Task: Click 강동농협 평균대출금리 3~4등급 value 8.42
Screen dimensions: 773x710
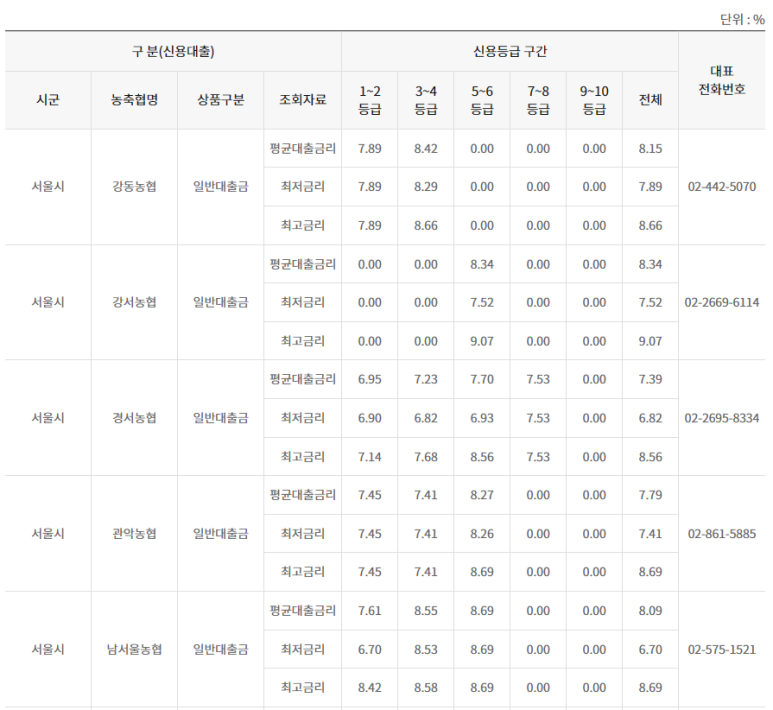Action: coord(426,148)
